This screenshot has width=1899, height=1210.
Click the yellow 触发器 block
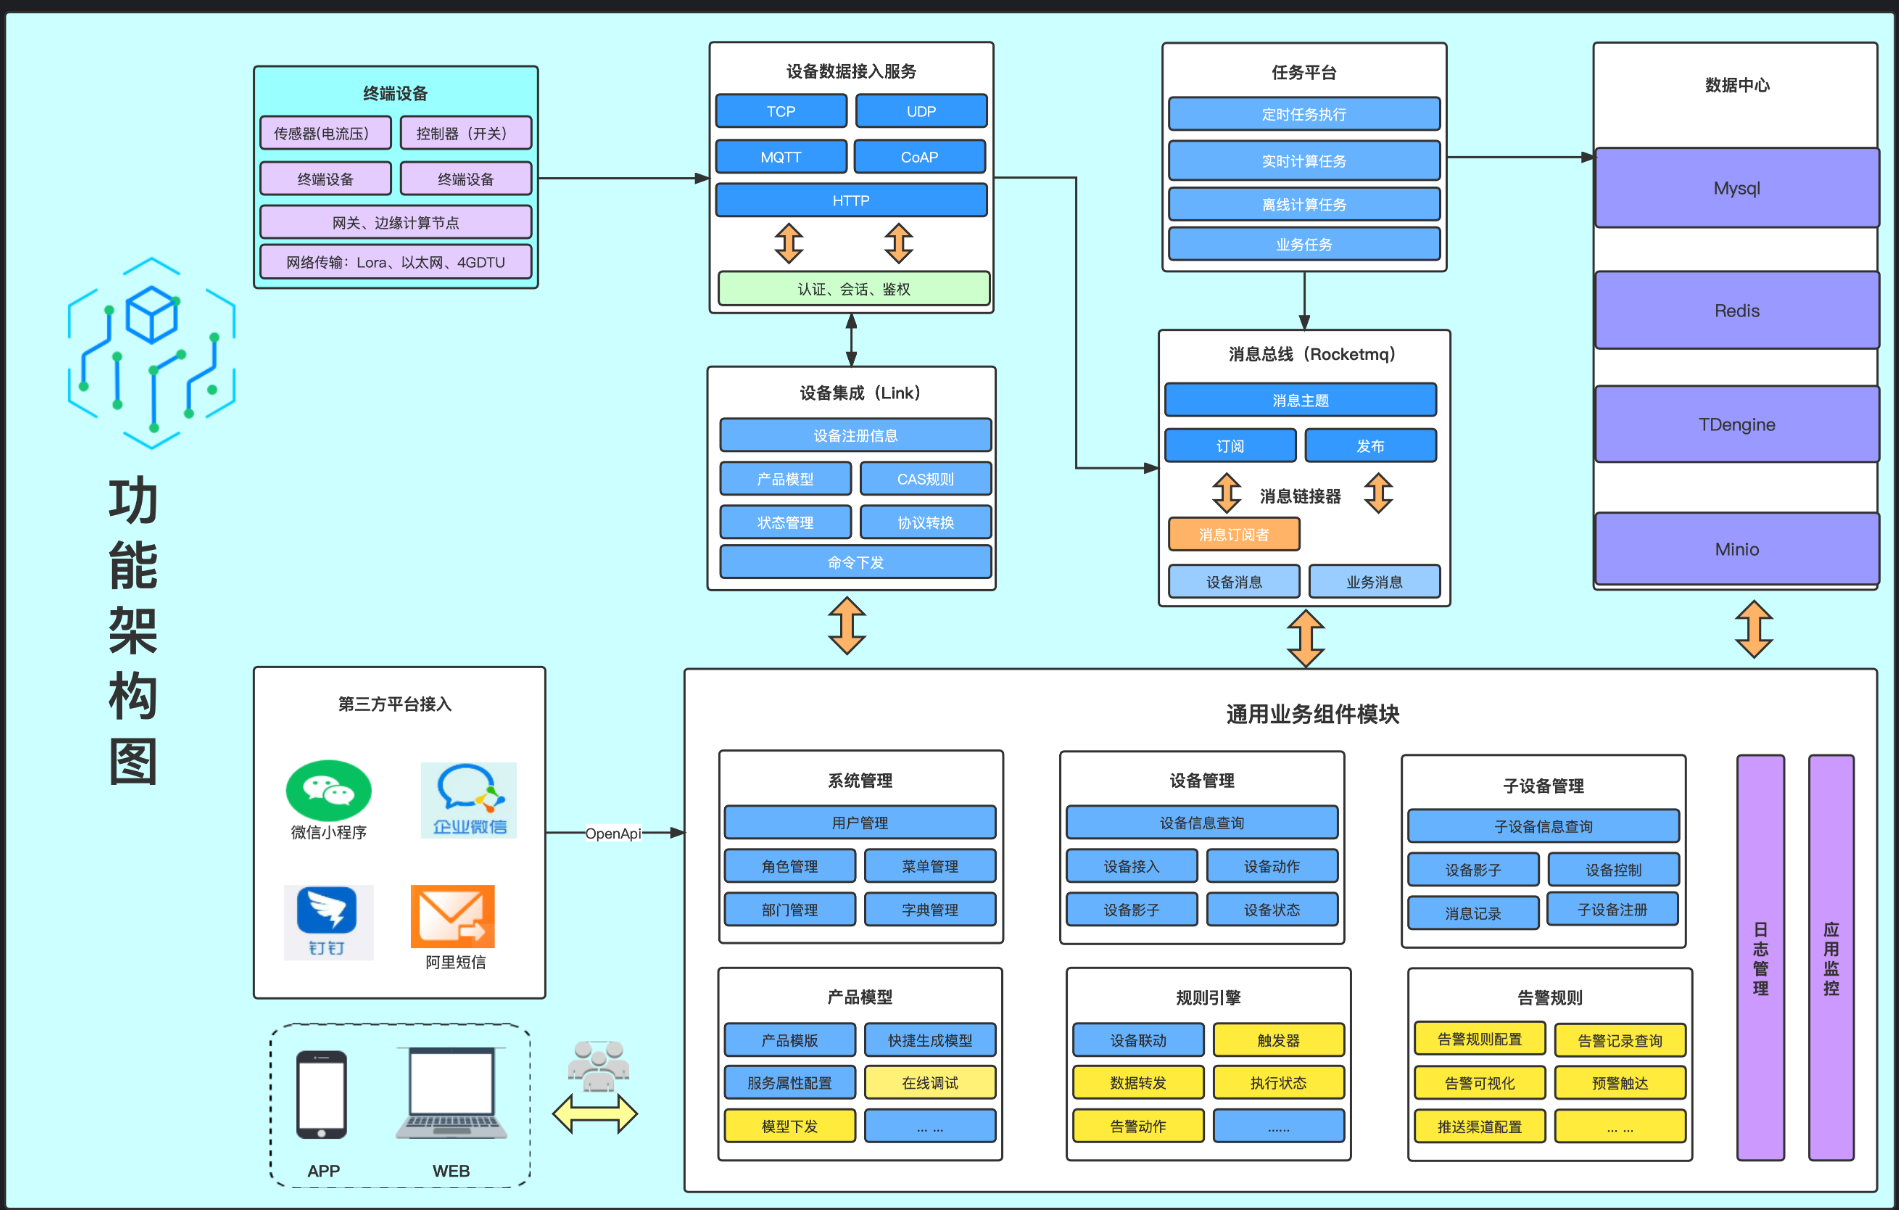click(1279, 1040)
